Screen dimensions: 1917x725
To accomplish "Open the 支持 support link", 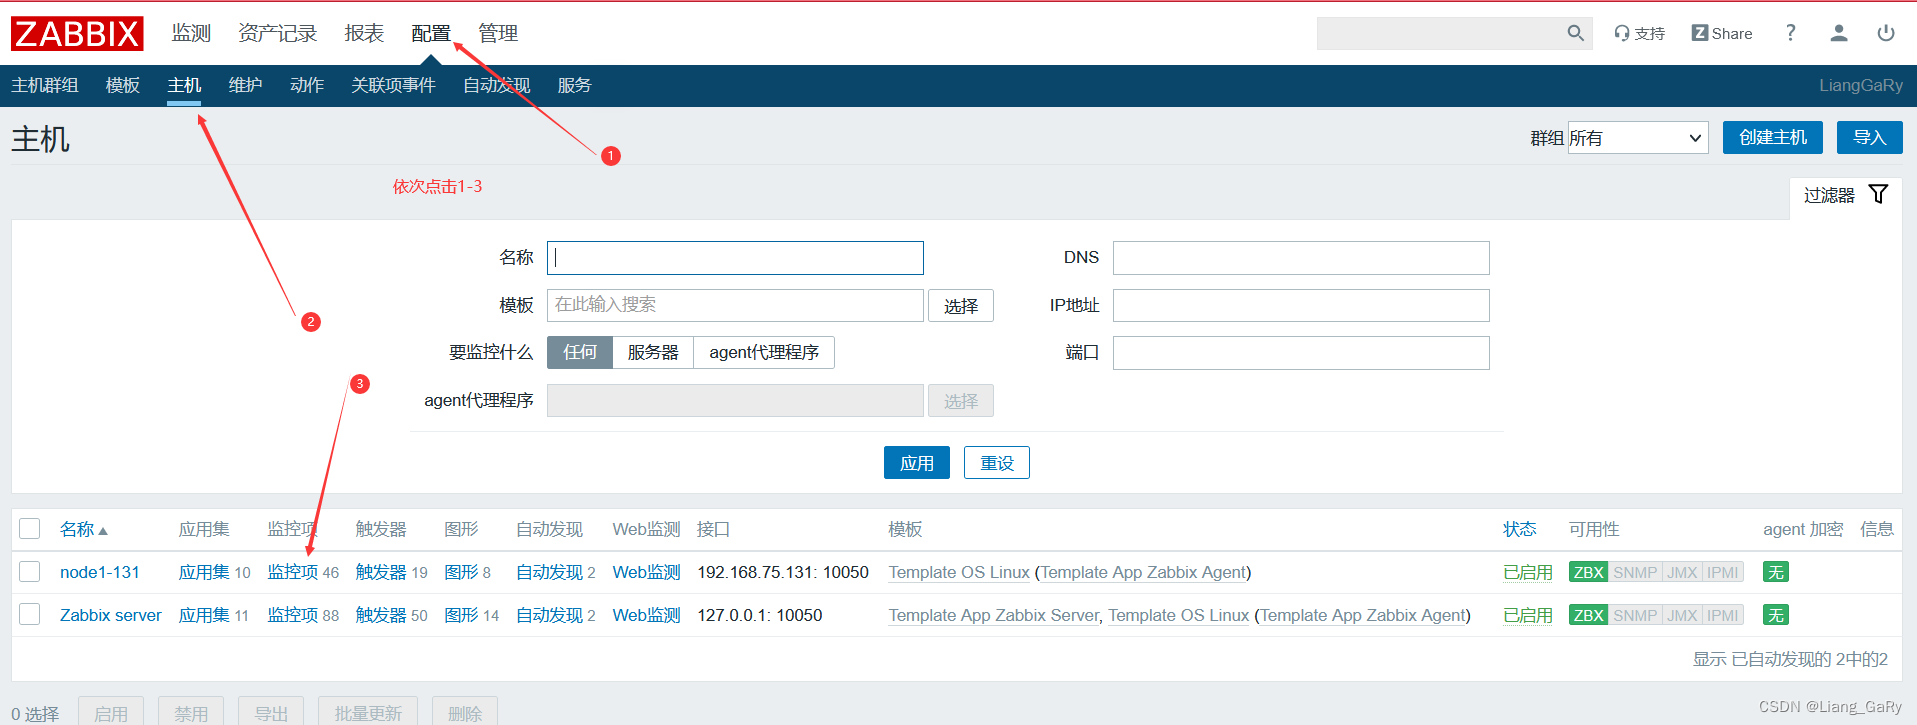I will [1639, 33].
